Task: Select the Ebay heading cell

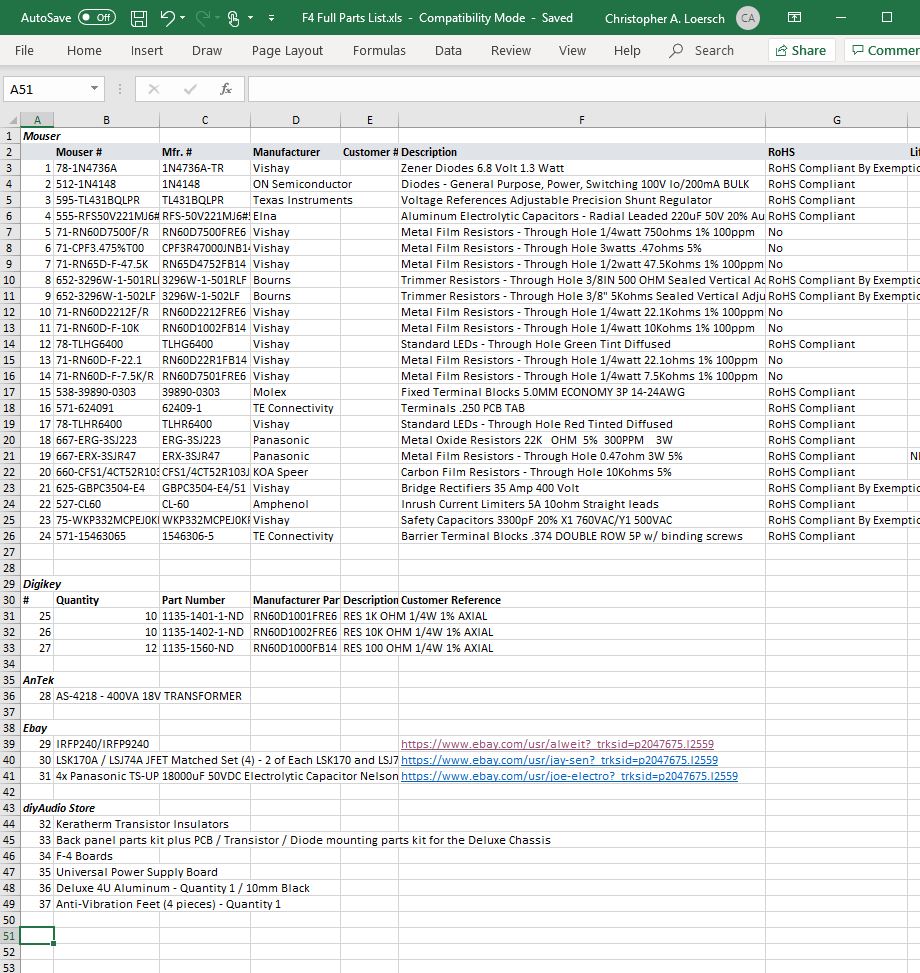Action: pos(37,728)
